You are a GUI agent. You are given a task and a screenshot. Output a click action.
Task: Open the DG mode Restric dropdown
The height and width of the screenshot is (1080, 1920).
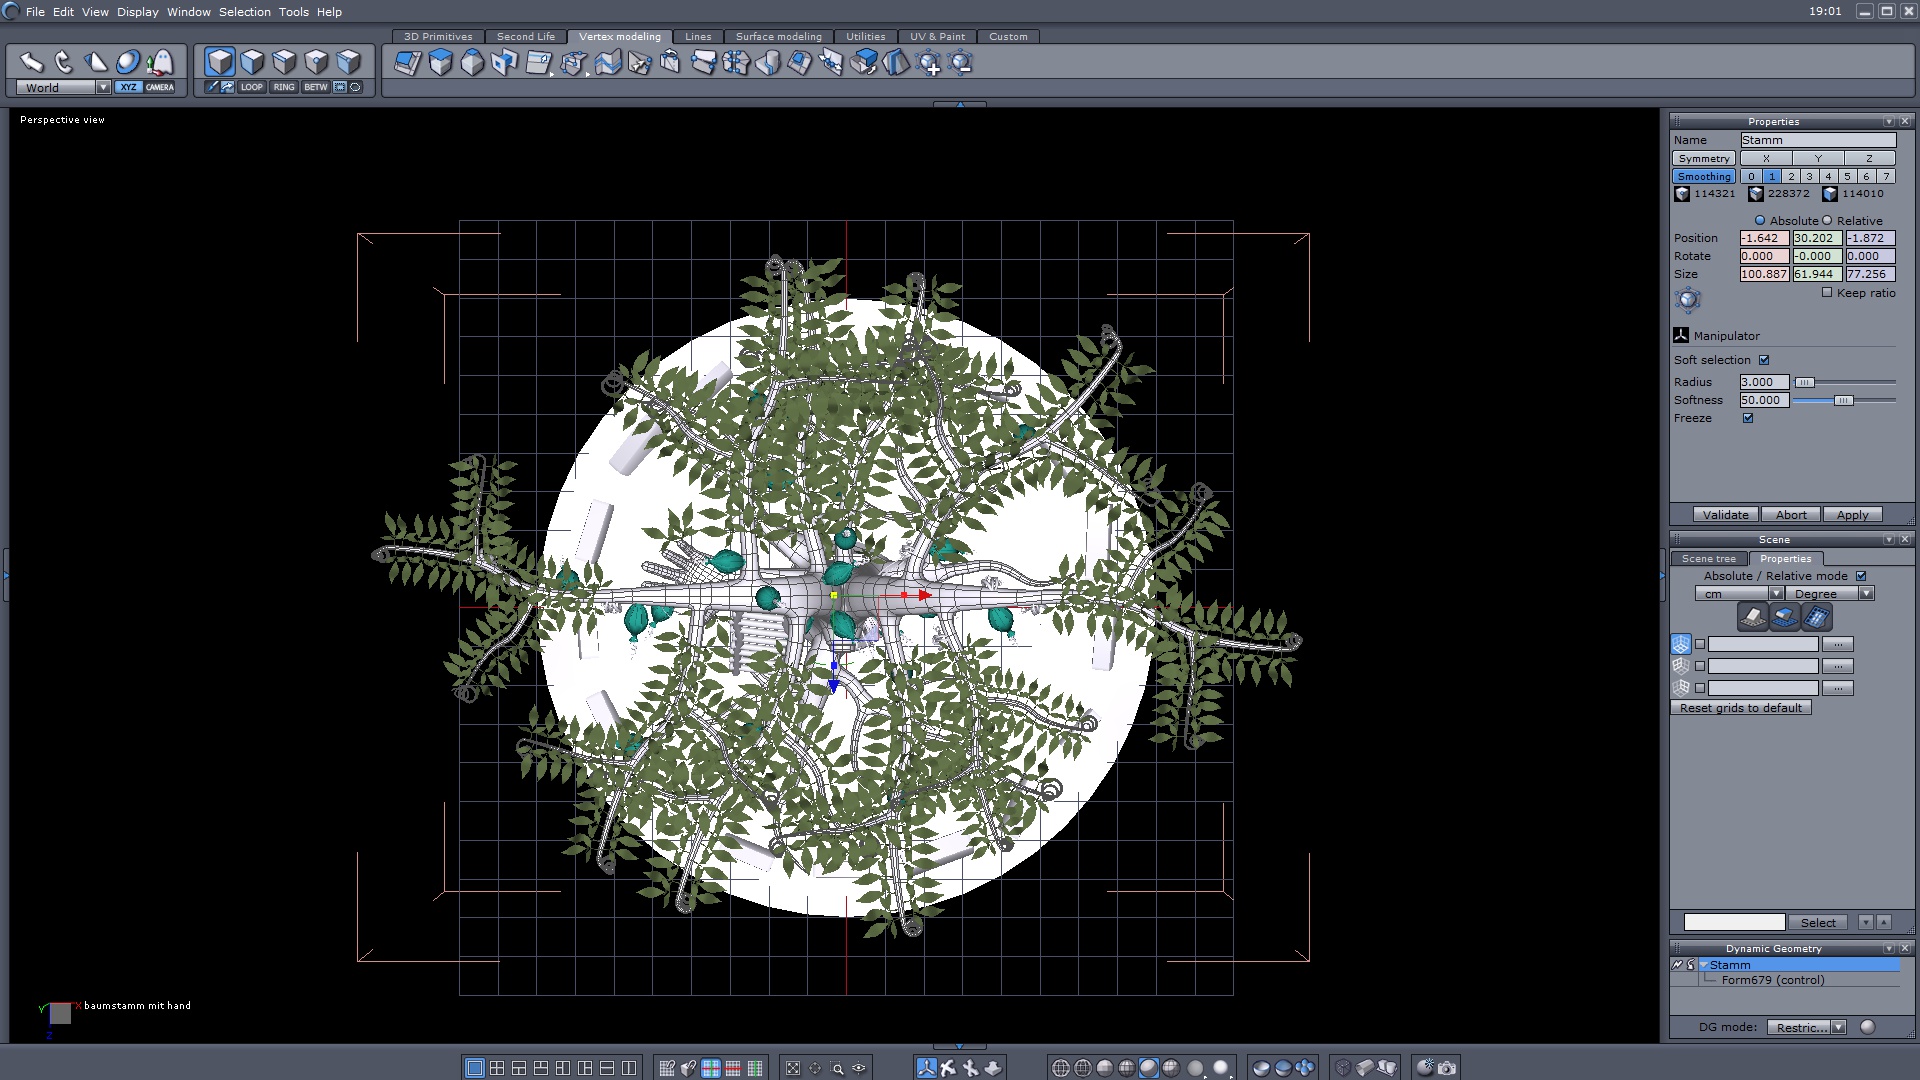1838,1027
